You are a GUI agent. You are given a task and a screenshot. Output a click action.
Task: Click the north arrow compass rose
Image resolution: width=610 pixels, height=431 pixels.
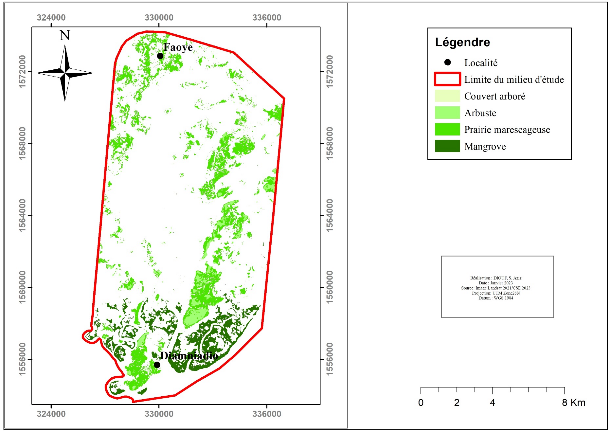point(65,73)
